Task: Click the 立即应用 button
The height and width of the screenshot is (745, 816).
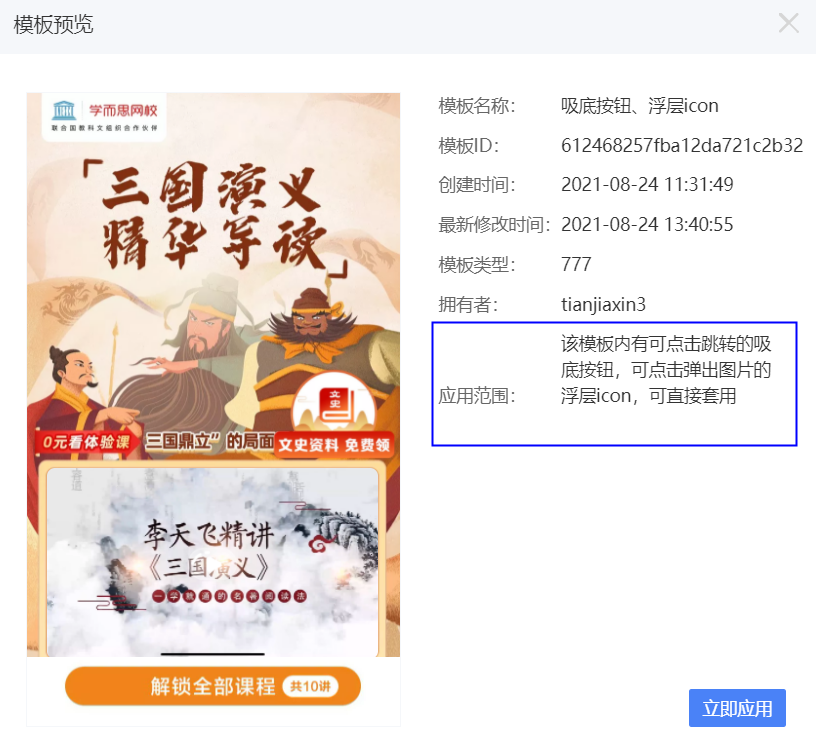Action: click(737, 708)
